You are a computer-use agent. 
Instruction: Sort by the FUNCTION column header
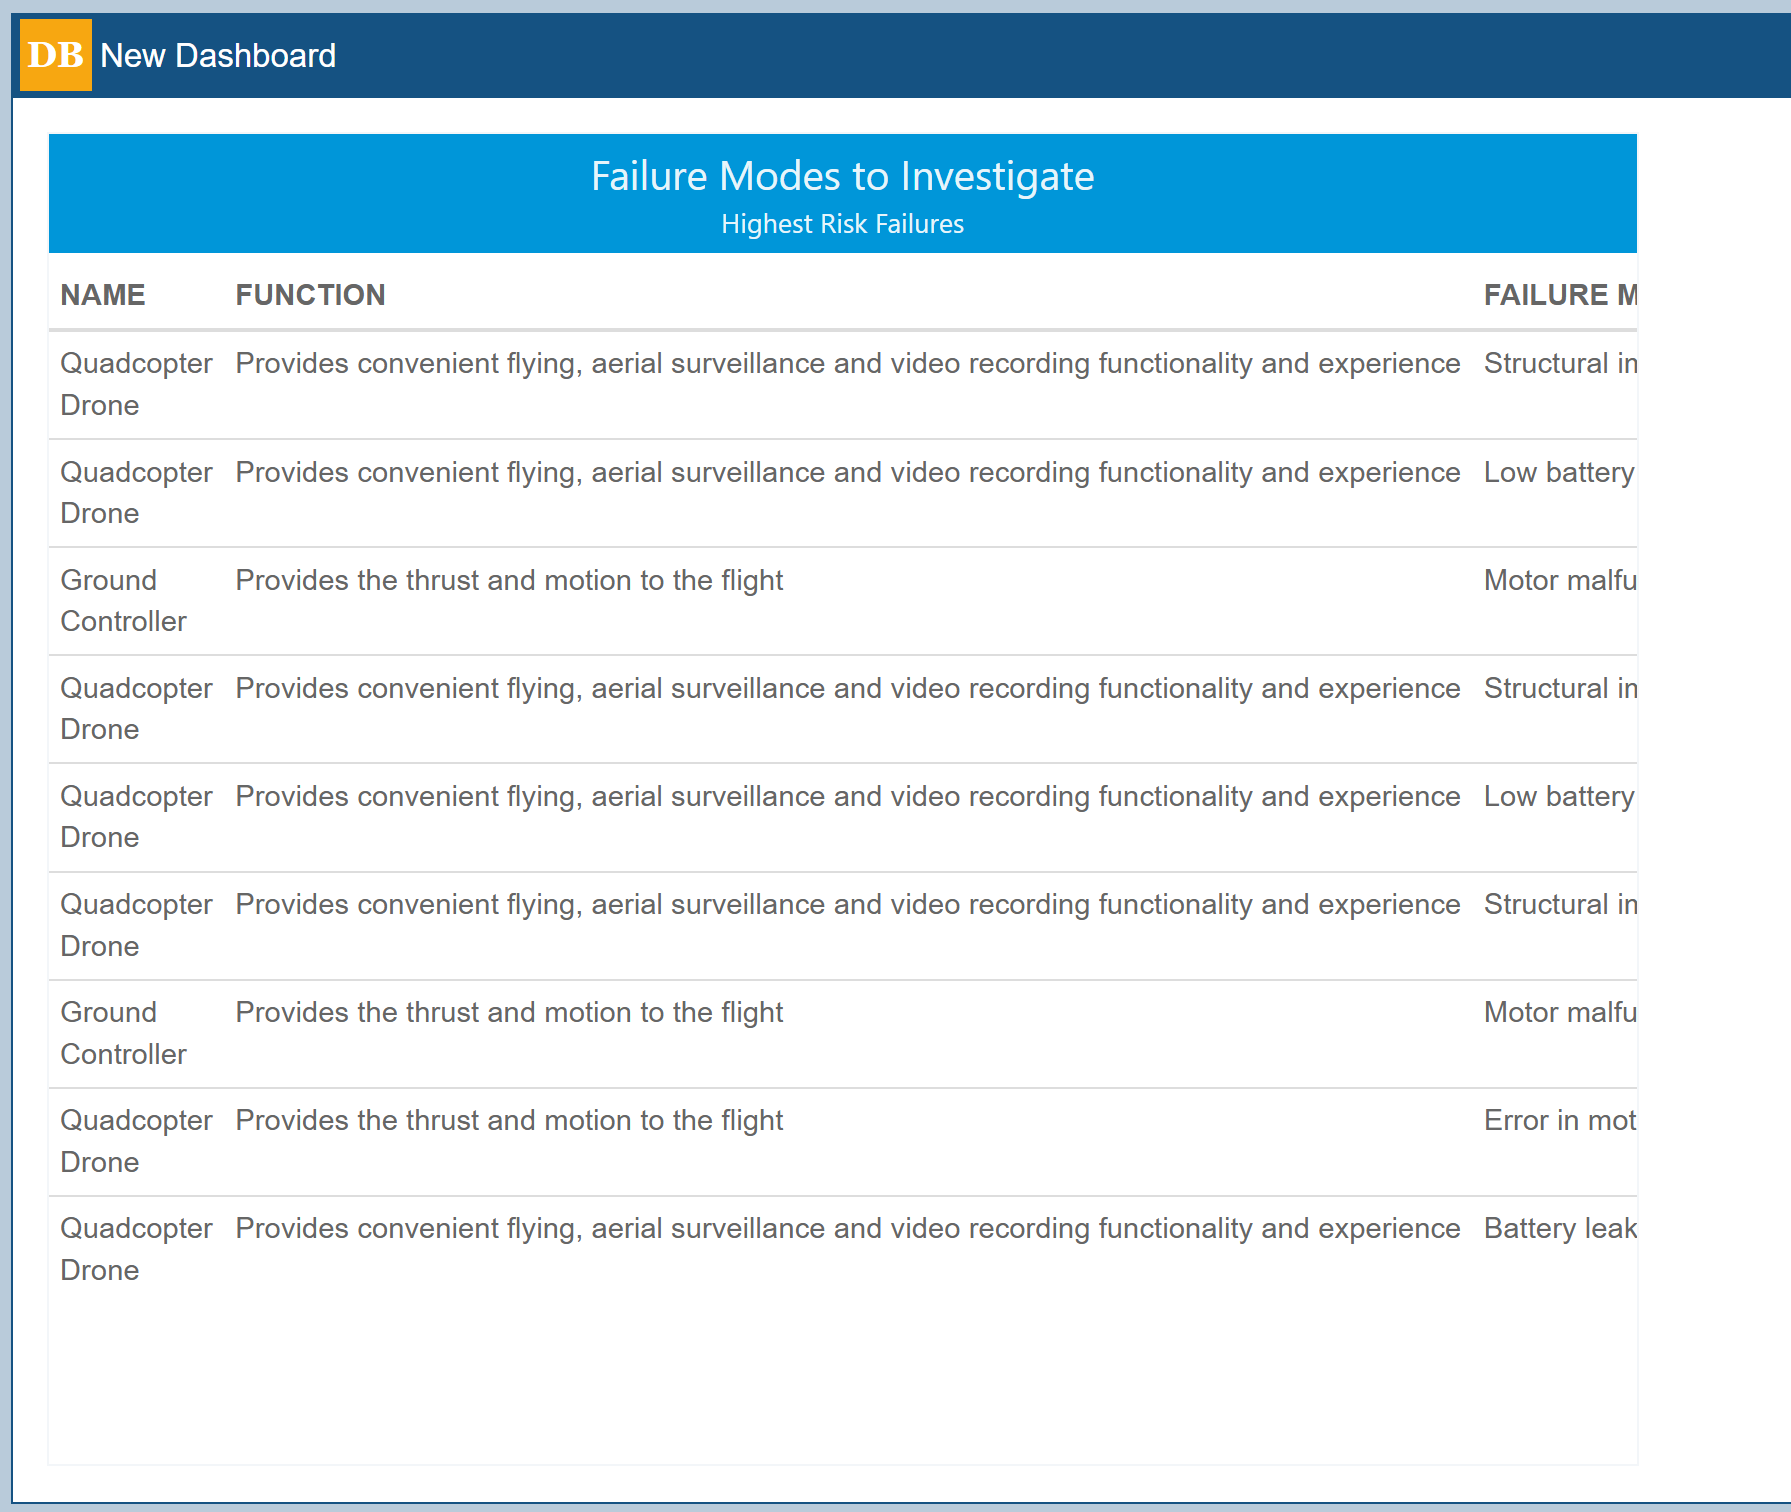(x=310, y=295)
